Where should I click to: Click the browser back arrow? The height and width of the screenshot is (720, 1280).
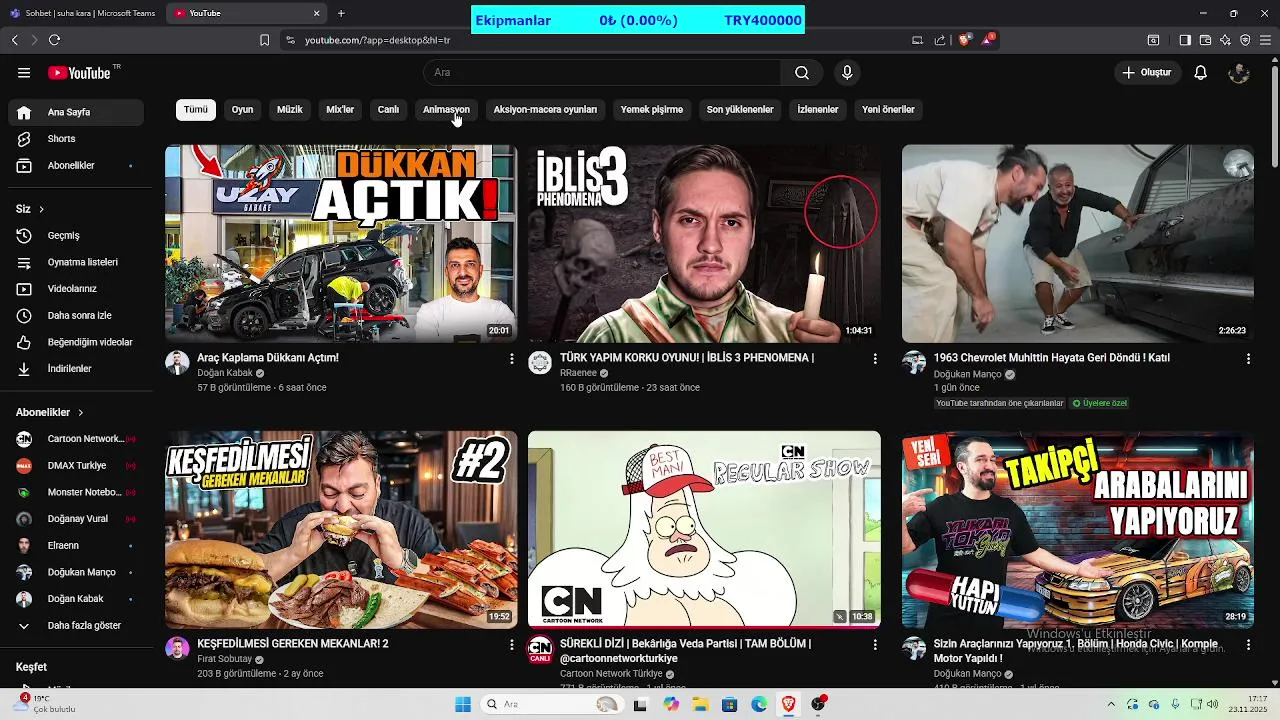[x=14, y=40]
